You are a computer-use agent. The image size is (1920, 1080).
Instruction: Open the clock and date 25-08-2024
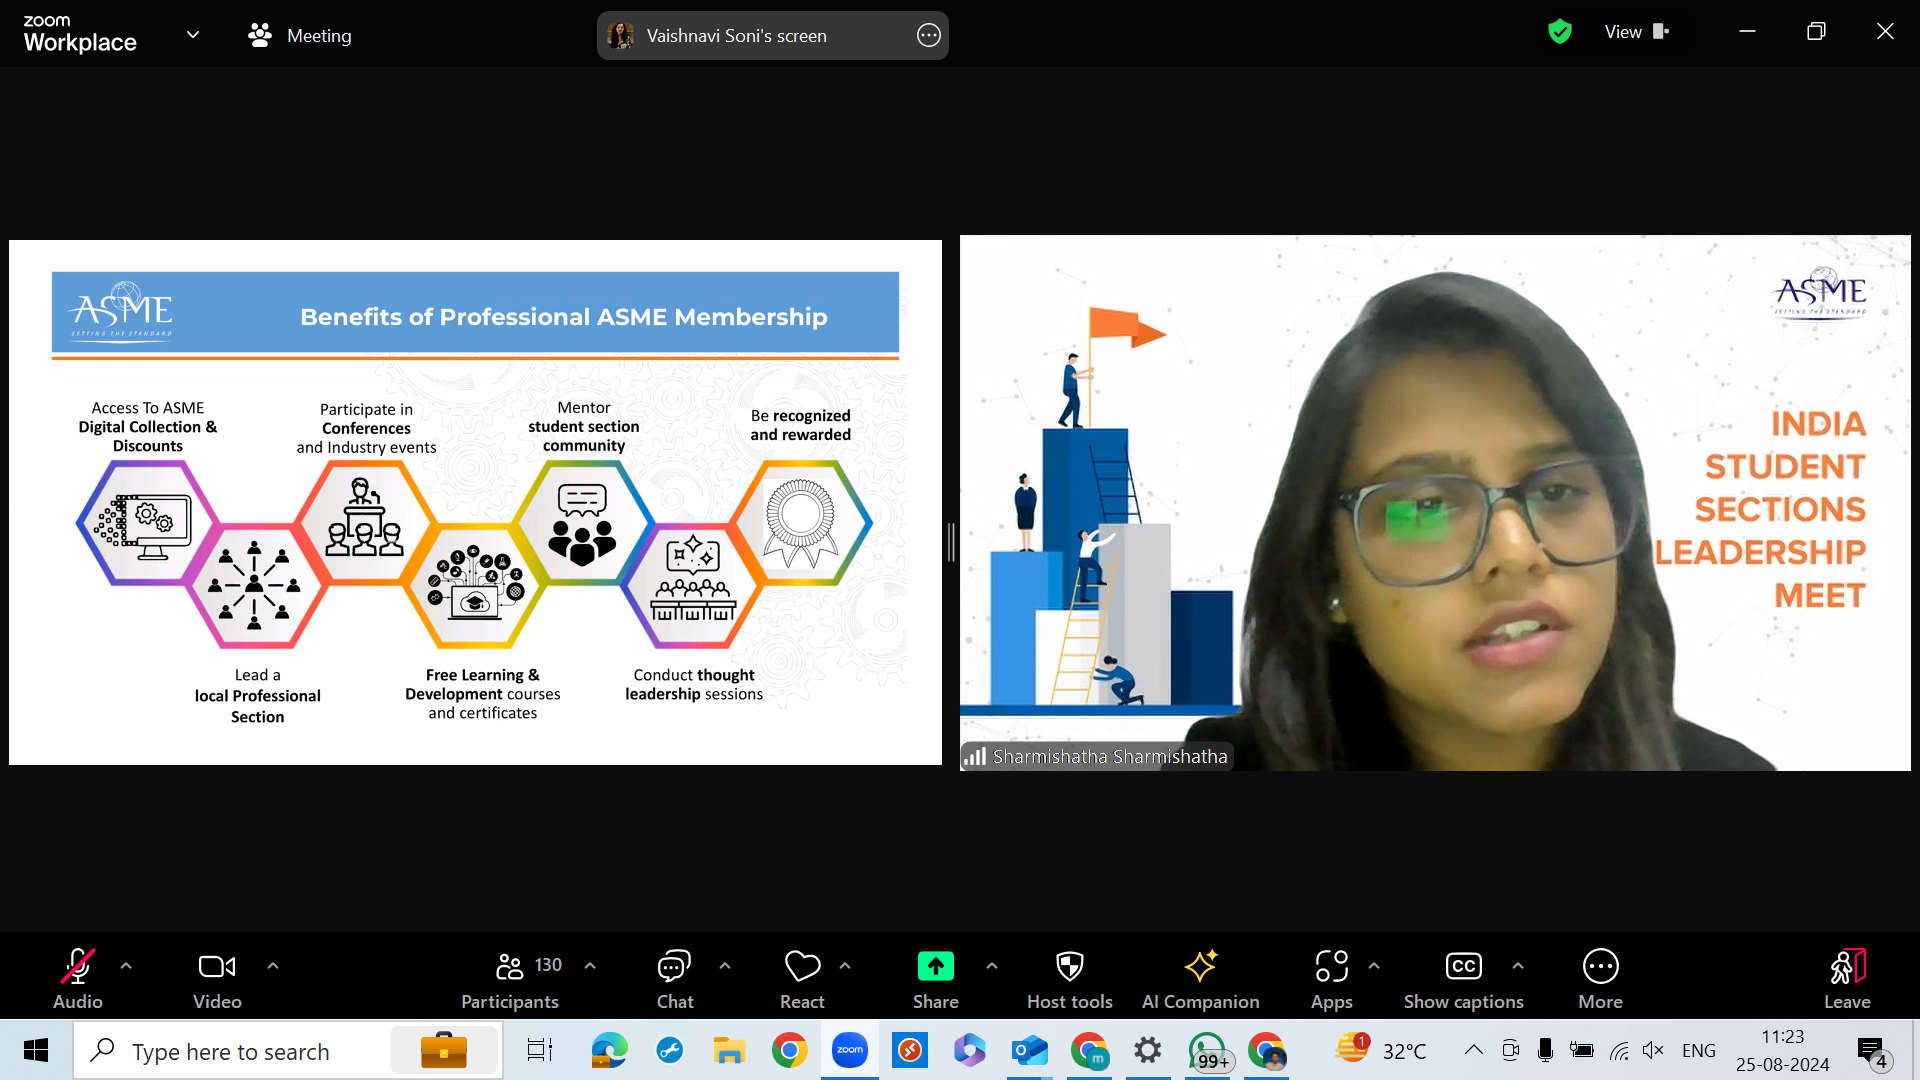[1783, 1051]
